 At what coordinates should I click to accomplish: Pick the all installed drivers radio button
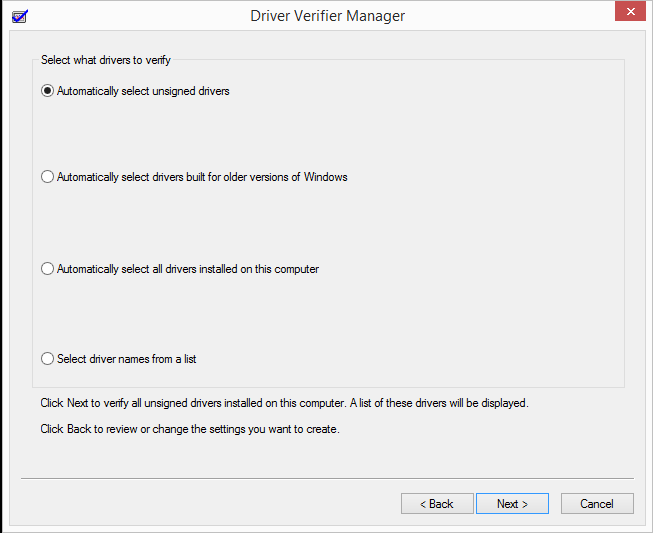47,269
